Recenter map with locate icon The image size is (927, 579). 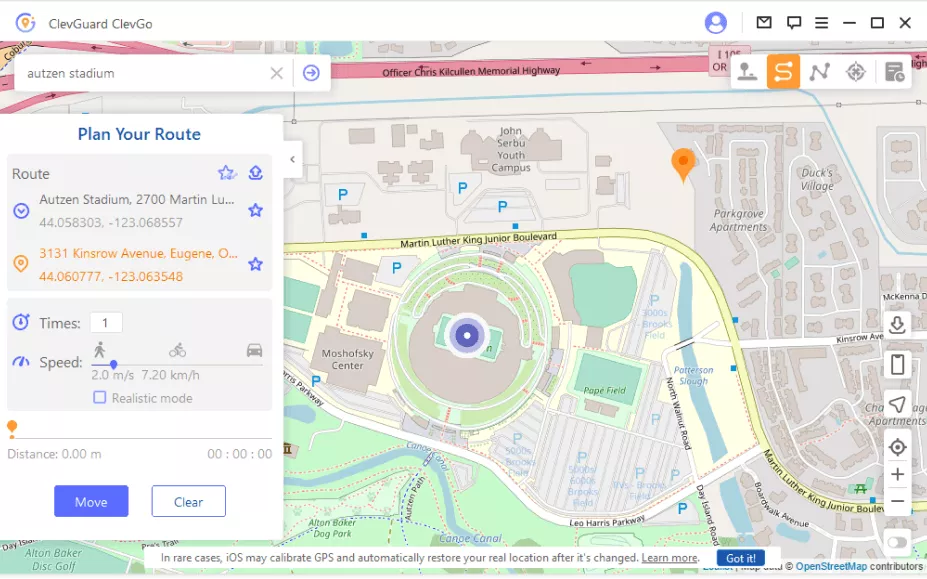point(897,447)
